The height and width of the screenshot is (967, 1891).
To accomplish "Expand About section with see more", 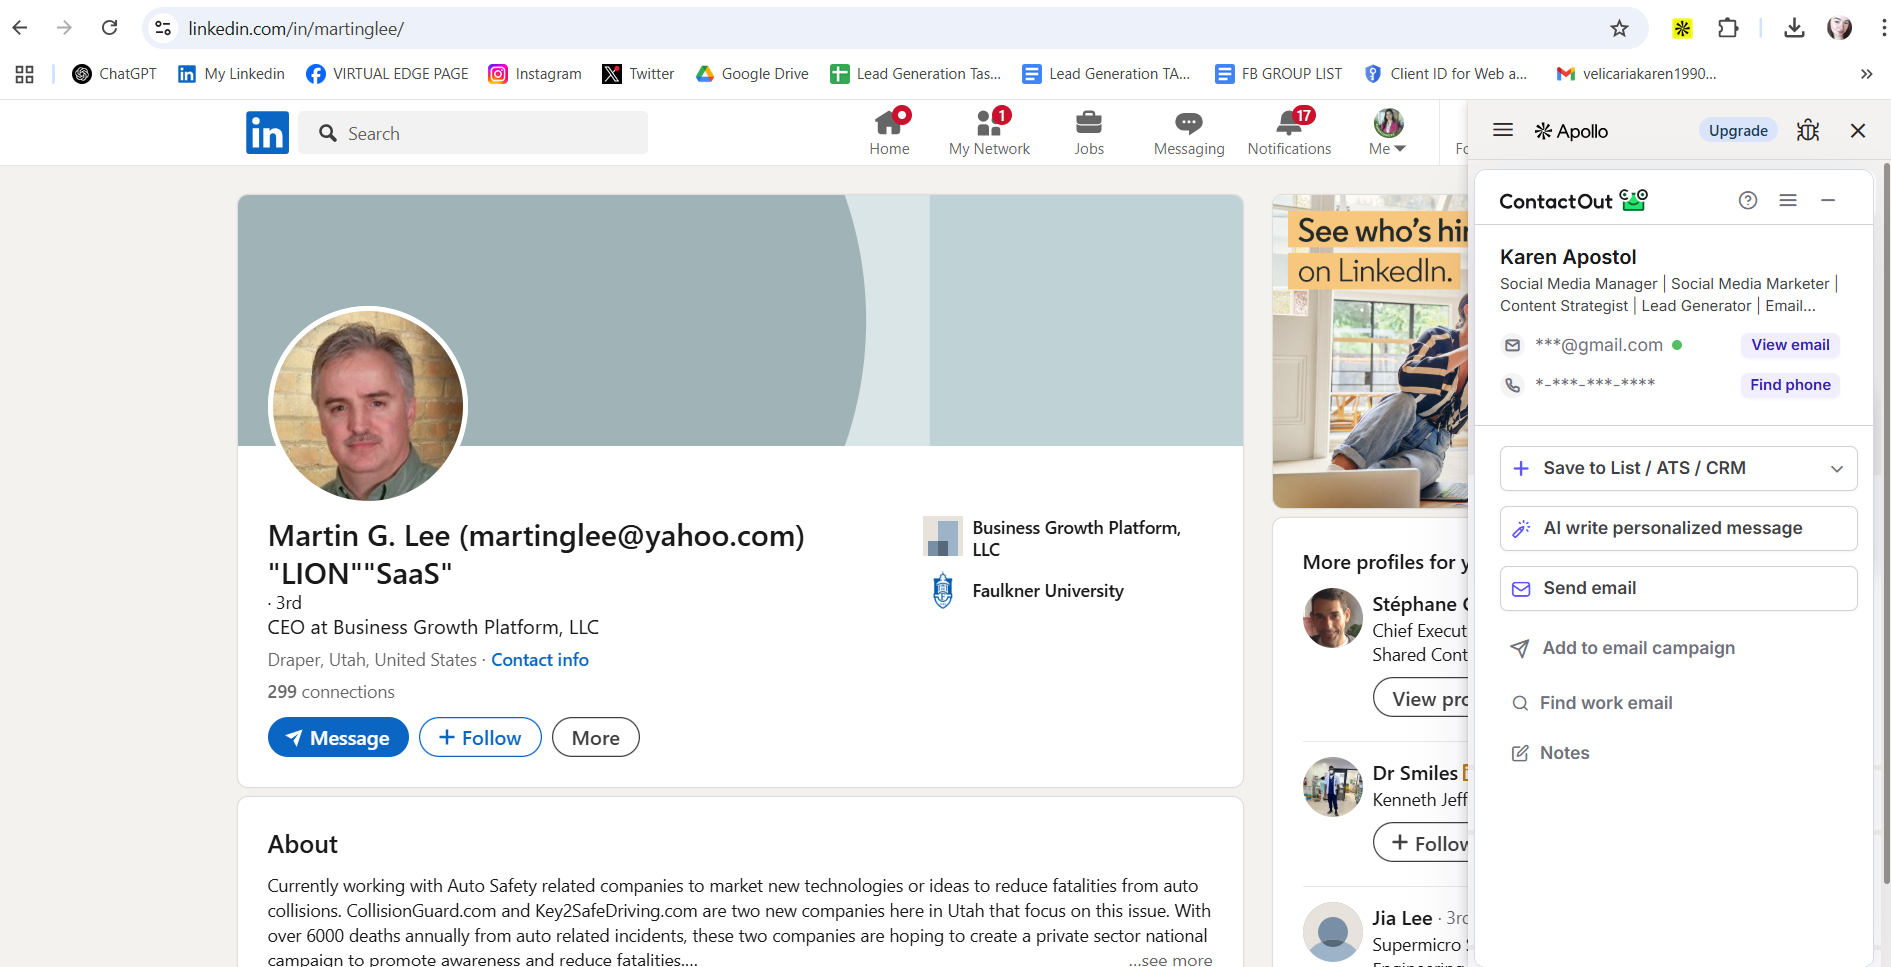I will pos(1170,959).
